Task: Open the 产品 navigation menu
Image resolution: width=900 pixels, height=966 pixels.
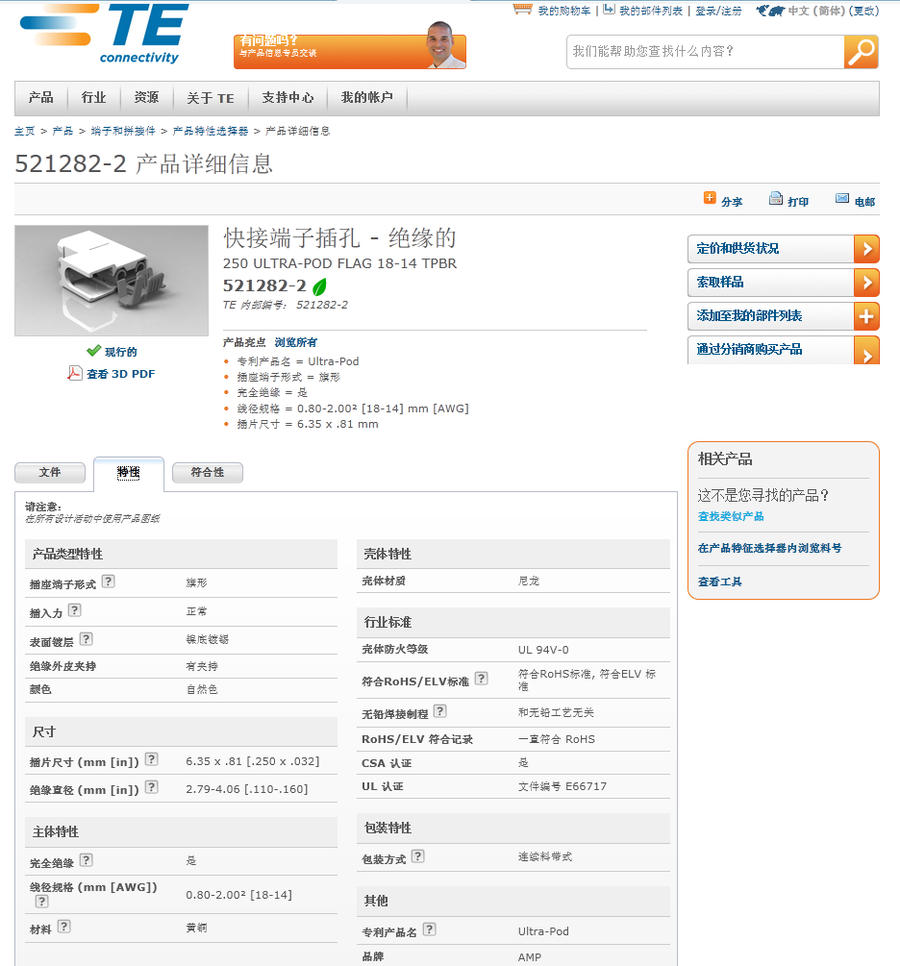Action: coord(41,98)
